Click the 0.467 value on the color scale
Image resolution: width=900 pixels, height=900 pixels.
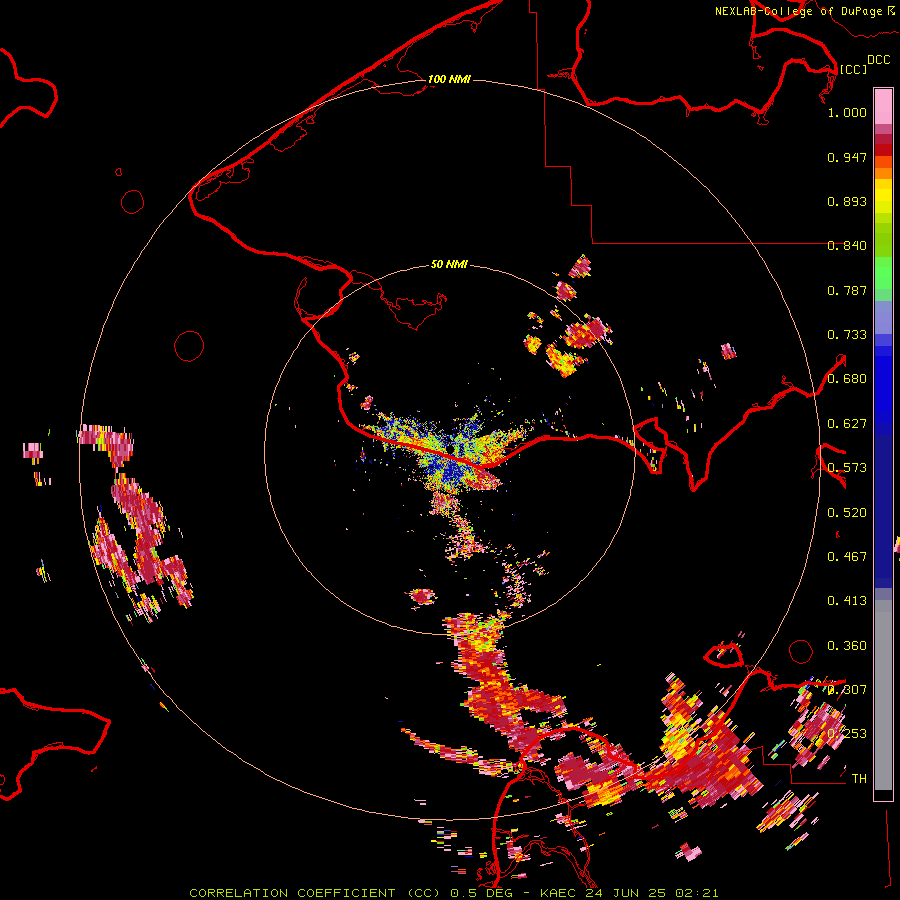pyautogui.click(x=847, y=557)
